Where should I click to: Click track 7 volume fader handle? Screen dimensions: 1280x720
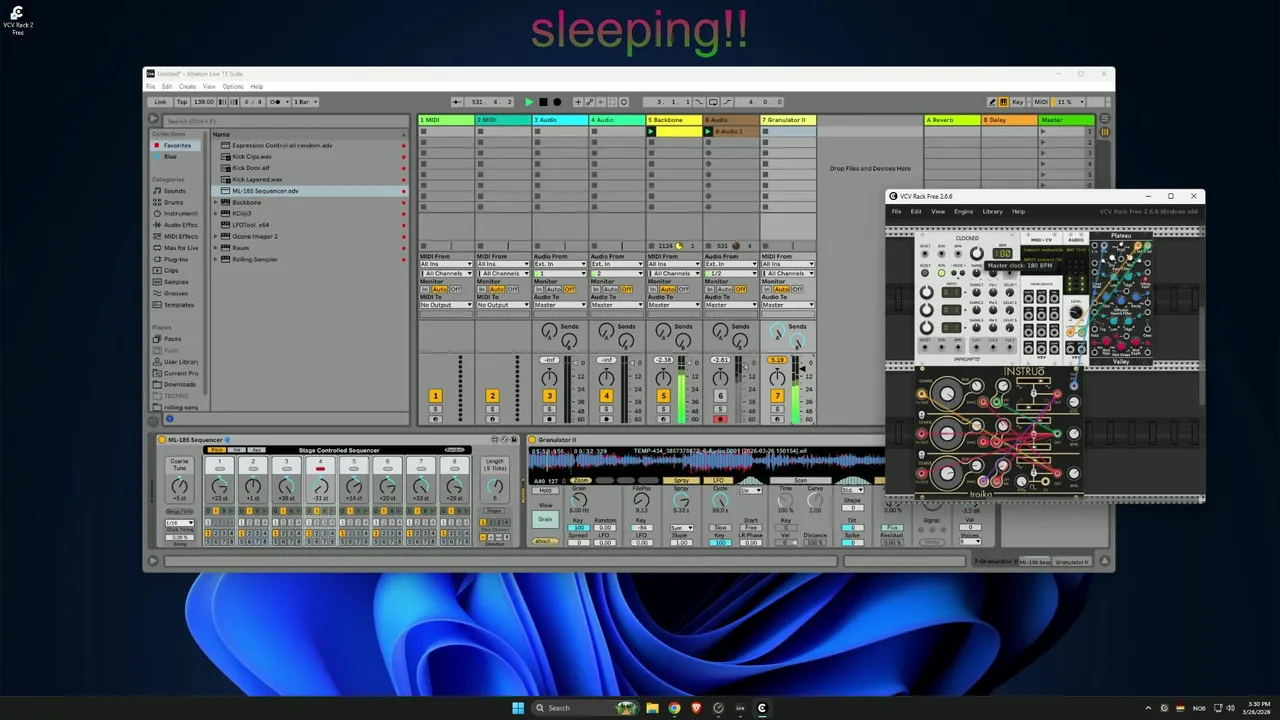pos(802,369)
